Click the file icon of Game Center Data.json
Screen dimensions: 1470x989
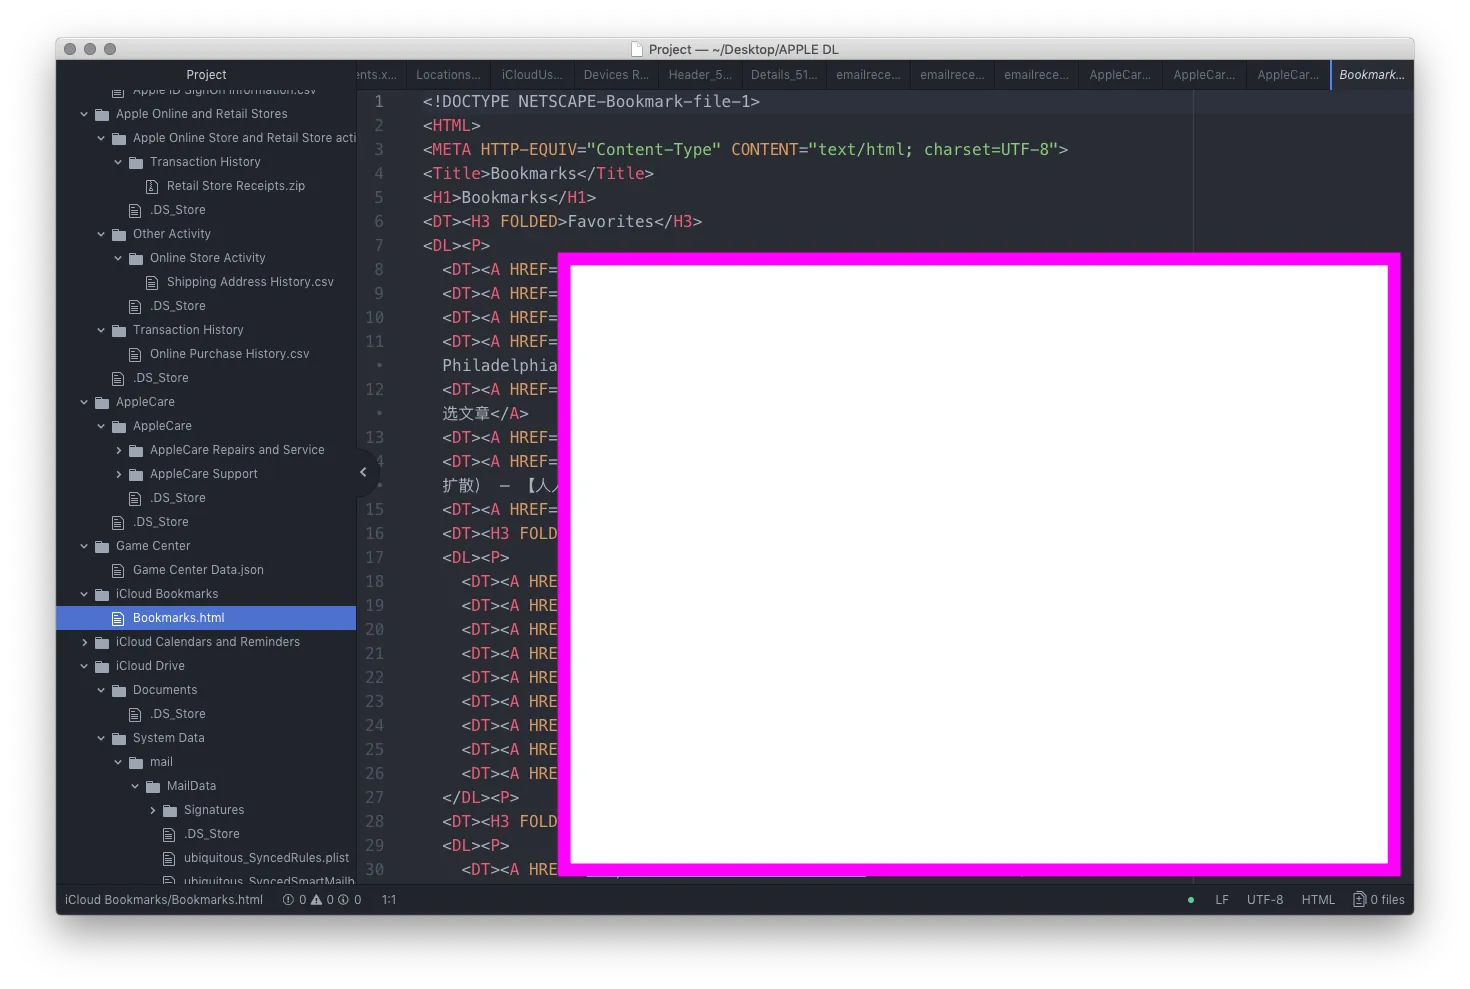point(118,570)
